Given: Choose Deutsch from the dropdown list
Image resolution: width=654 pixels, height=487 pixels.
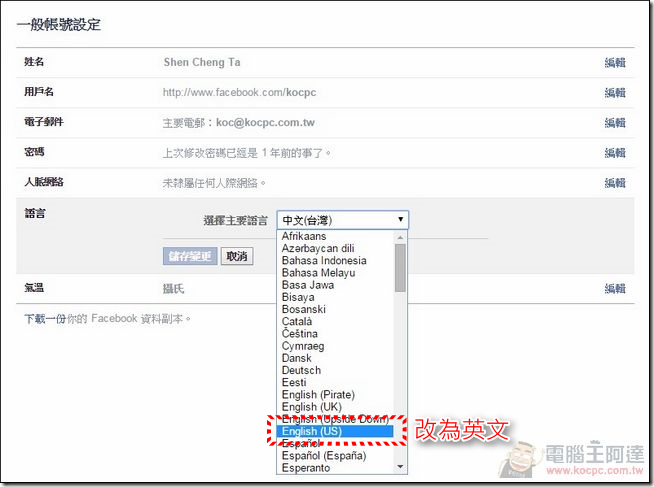Looking at the screenshot, I should pos(301,370).
